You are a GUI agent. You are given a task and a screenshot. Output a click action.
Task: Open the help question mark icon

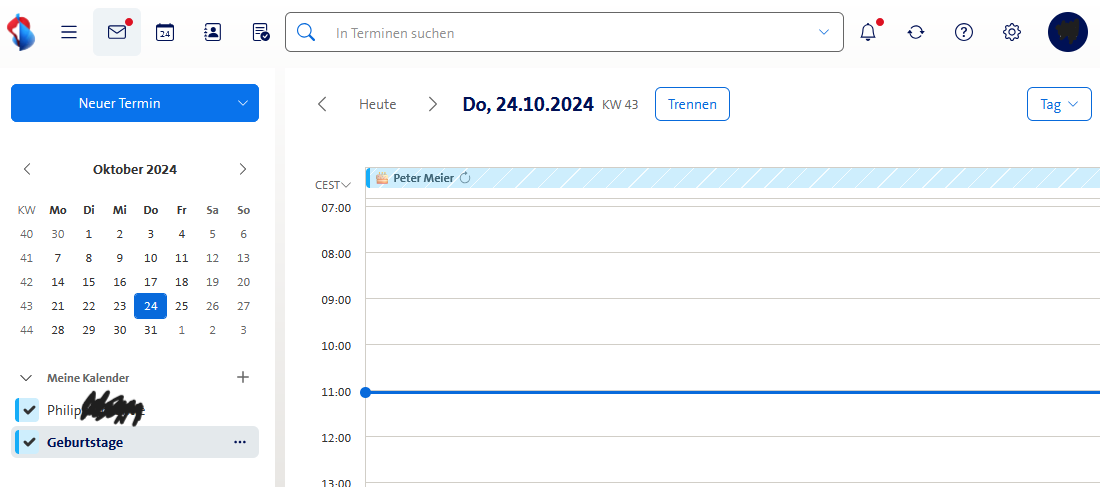[964, 32]
